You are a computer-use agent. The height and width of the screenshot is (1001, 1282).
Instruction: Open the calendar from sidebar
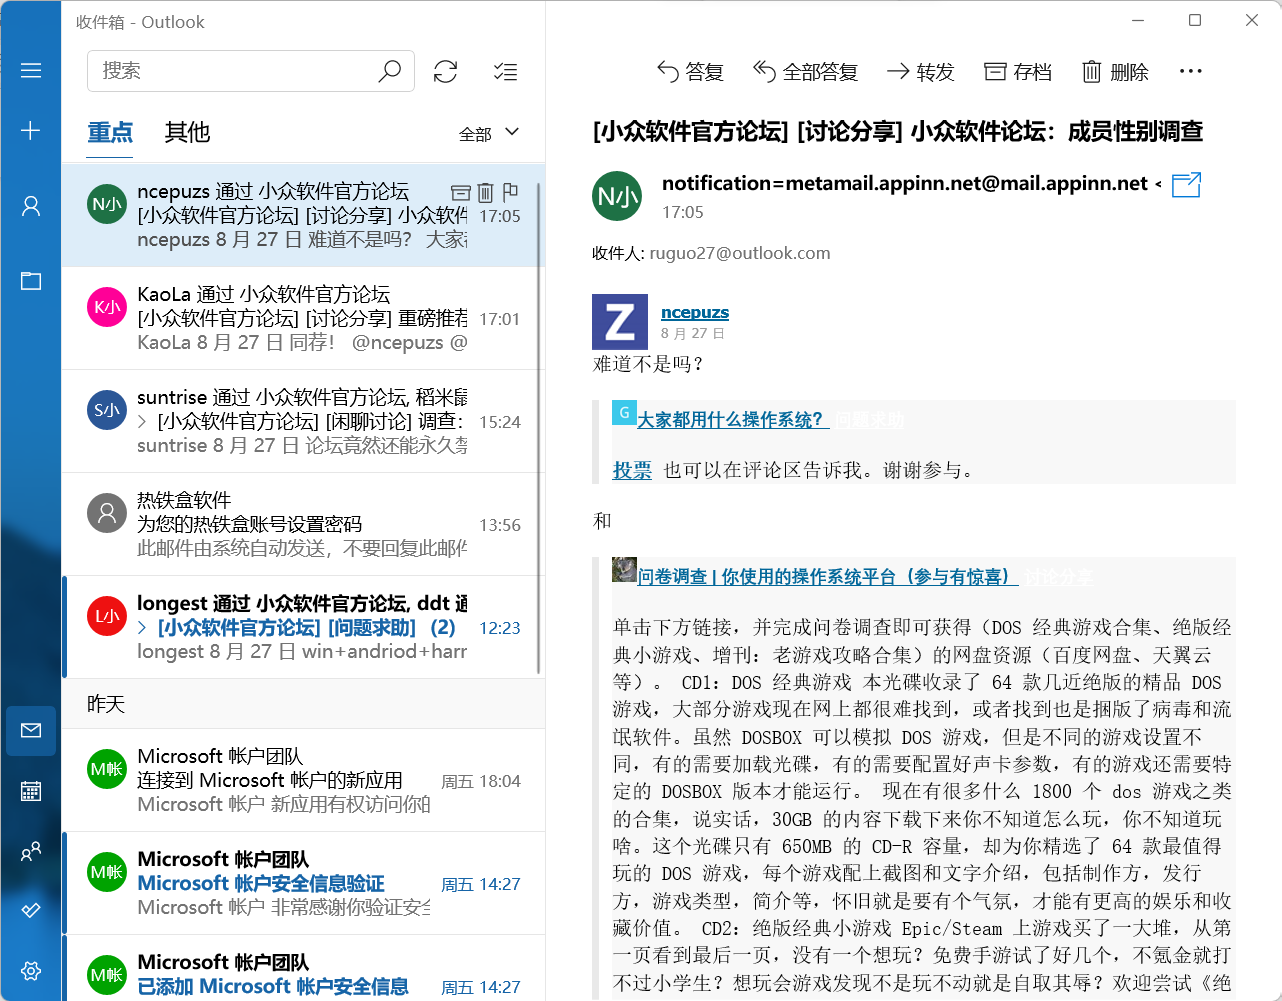31,791
